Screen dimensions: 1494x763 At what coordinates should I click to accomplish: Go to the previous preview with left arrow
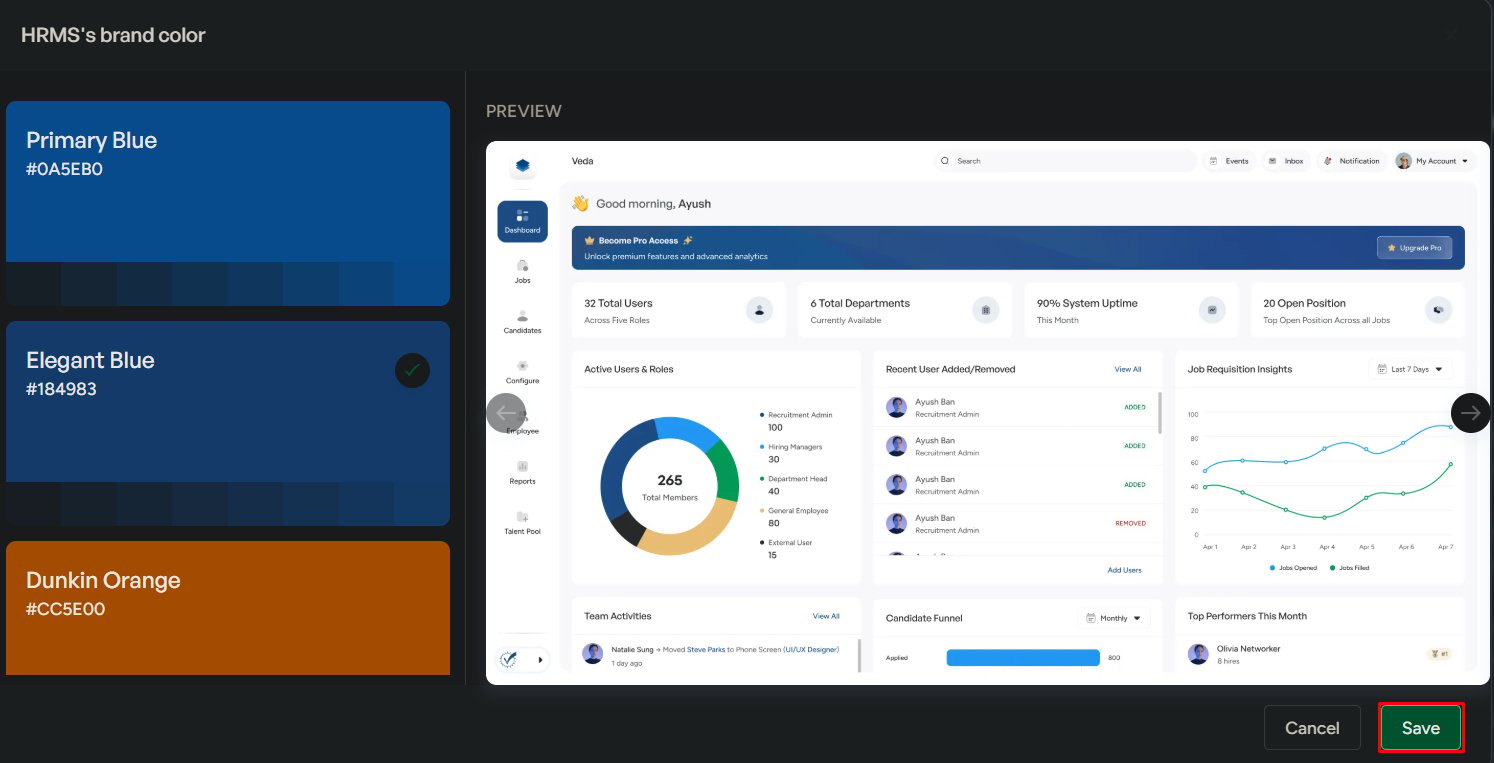[x=506, y=412]
